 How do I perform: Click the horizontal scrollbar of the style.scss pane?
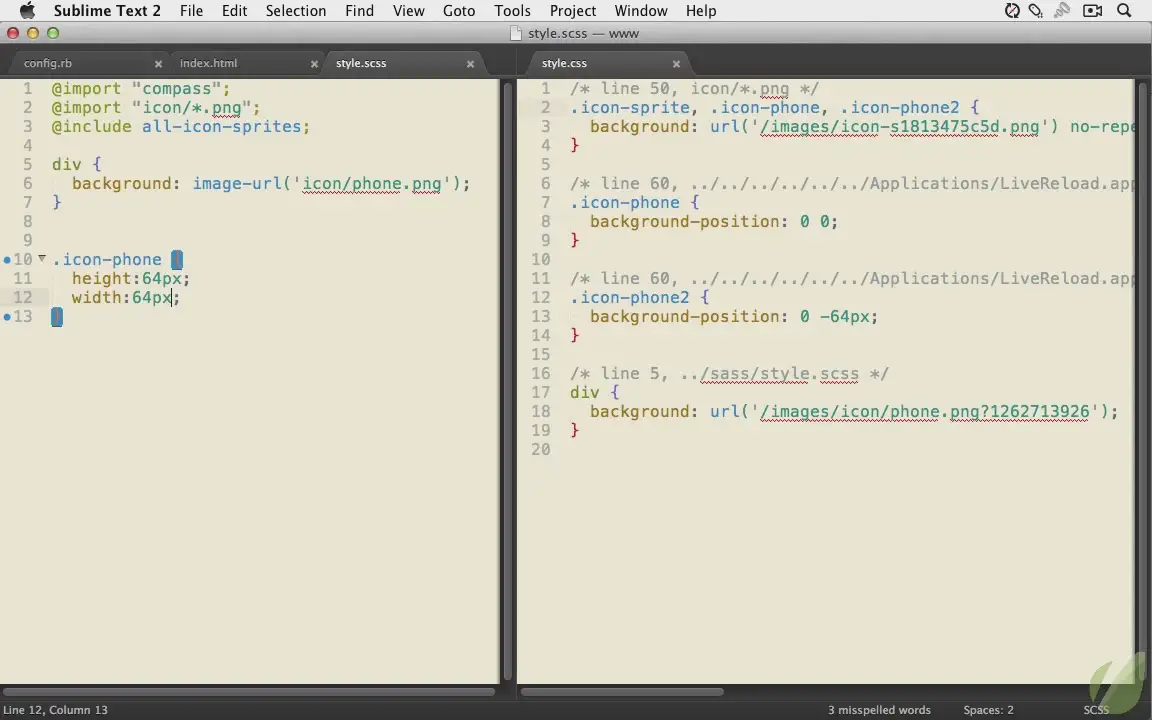250,691
